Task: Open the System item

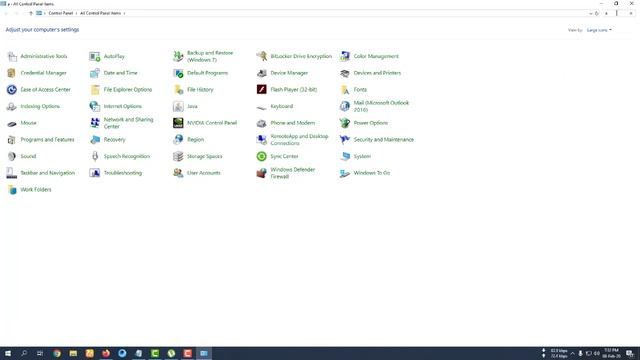Action: (x=355, y=157)
